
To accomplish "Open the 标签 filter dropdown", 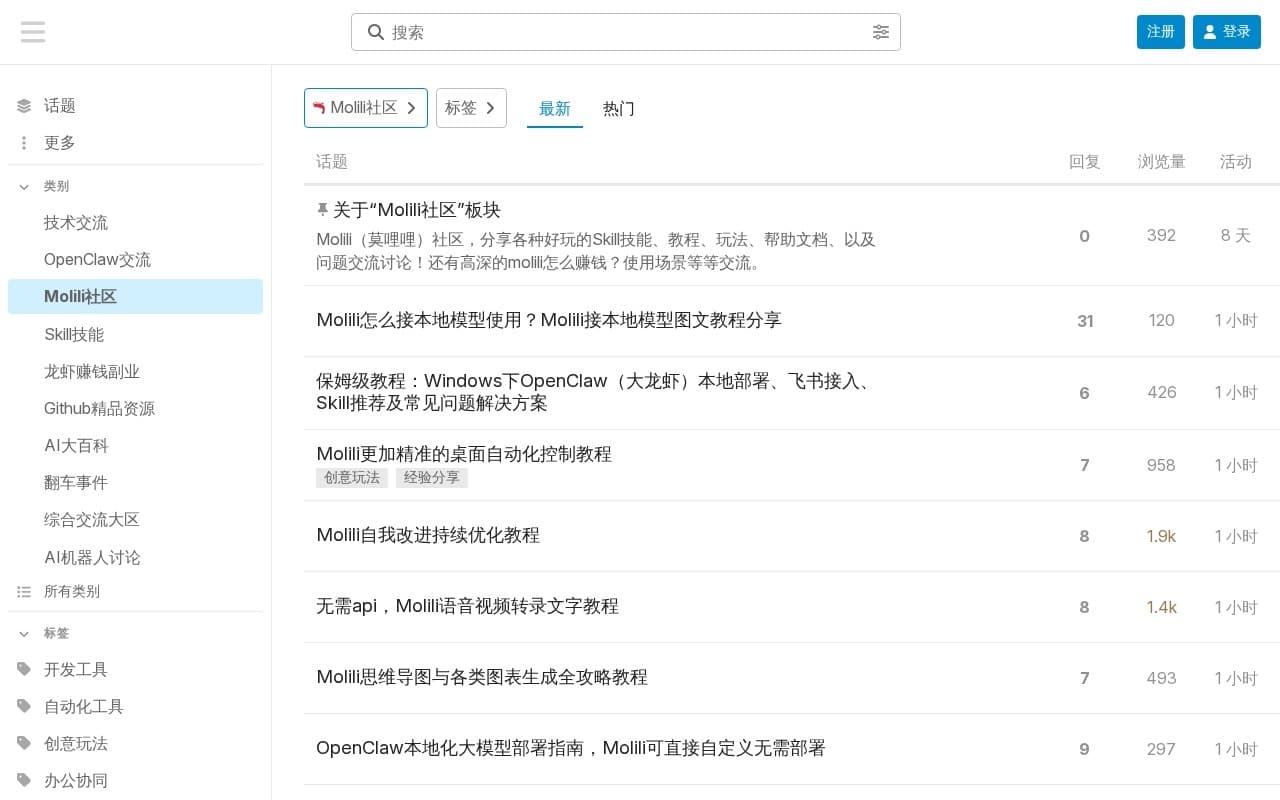I will [x=471, y=108].
